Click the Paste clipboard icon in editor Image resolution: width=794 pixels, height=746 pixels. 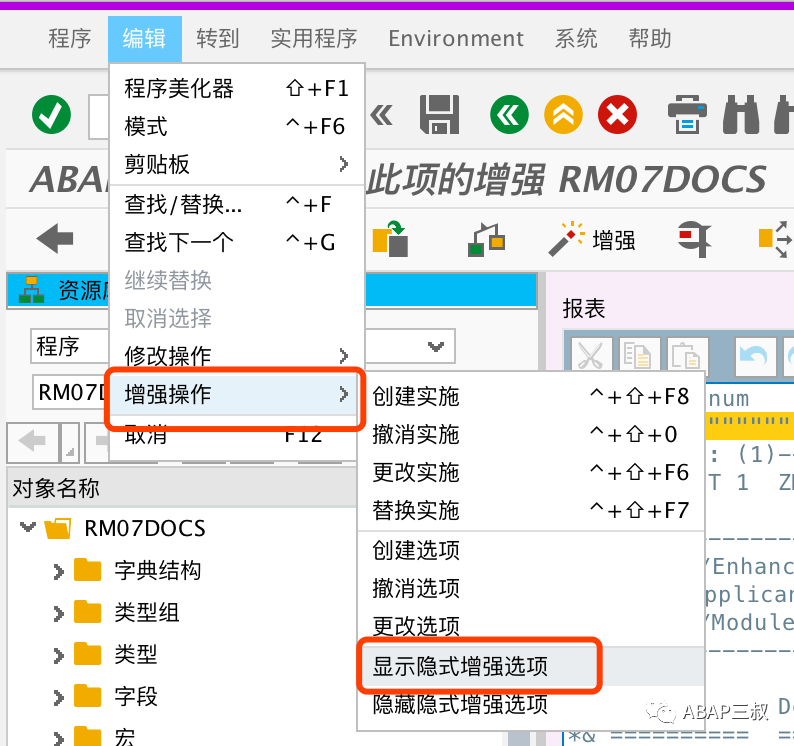point(687,356)
